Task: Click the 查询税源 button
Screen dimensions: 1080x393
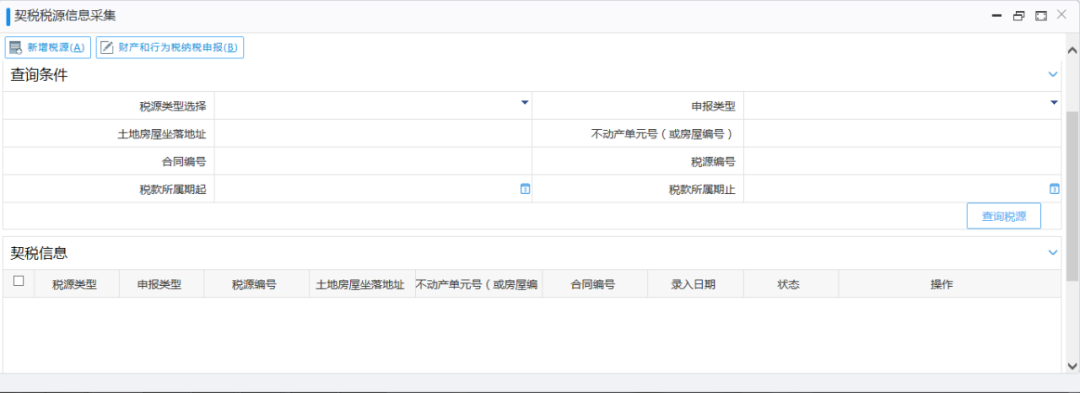Action: [x=1004, y=216]
